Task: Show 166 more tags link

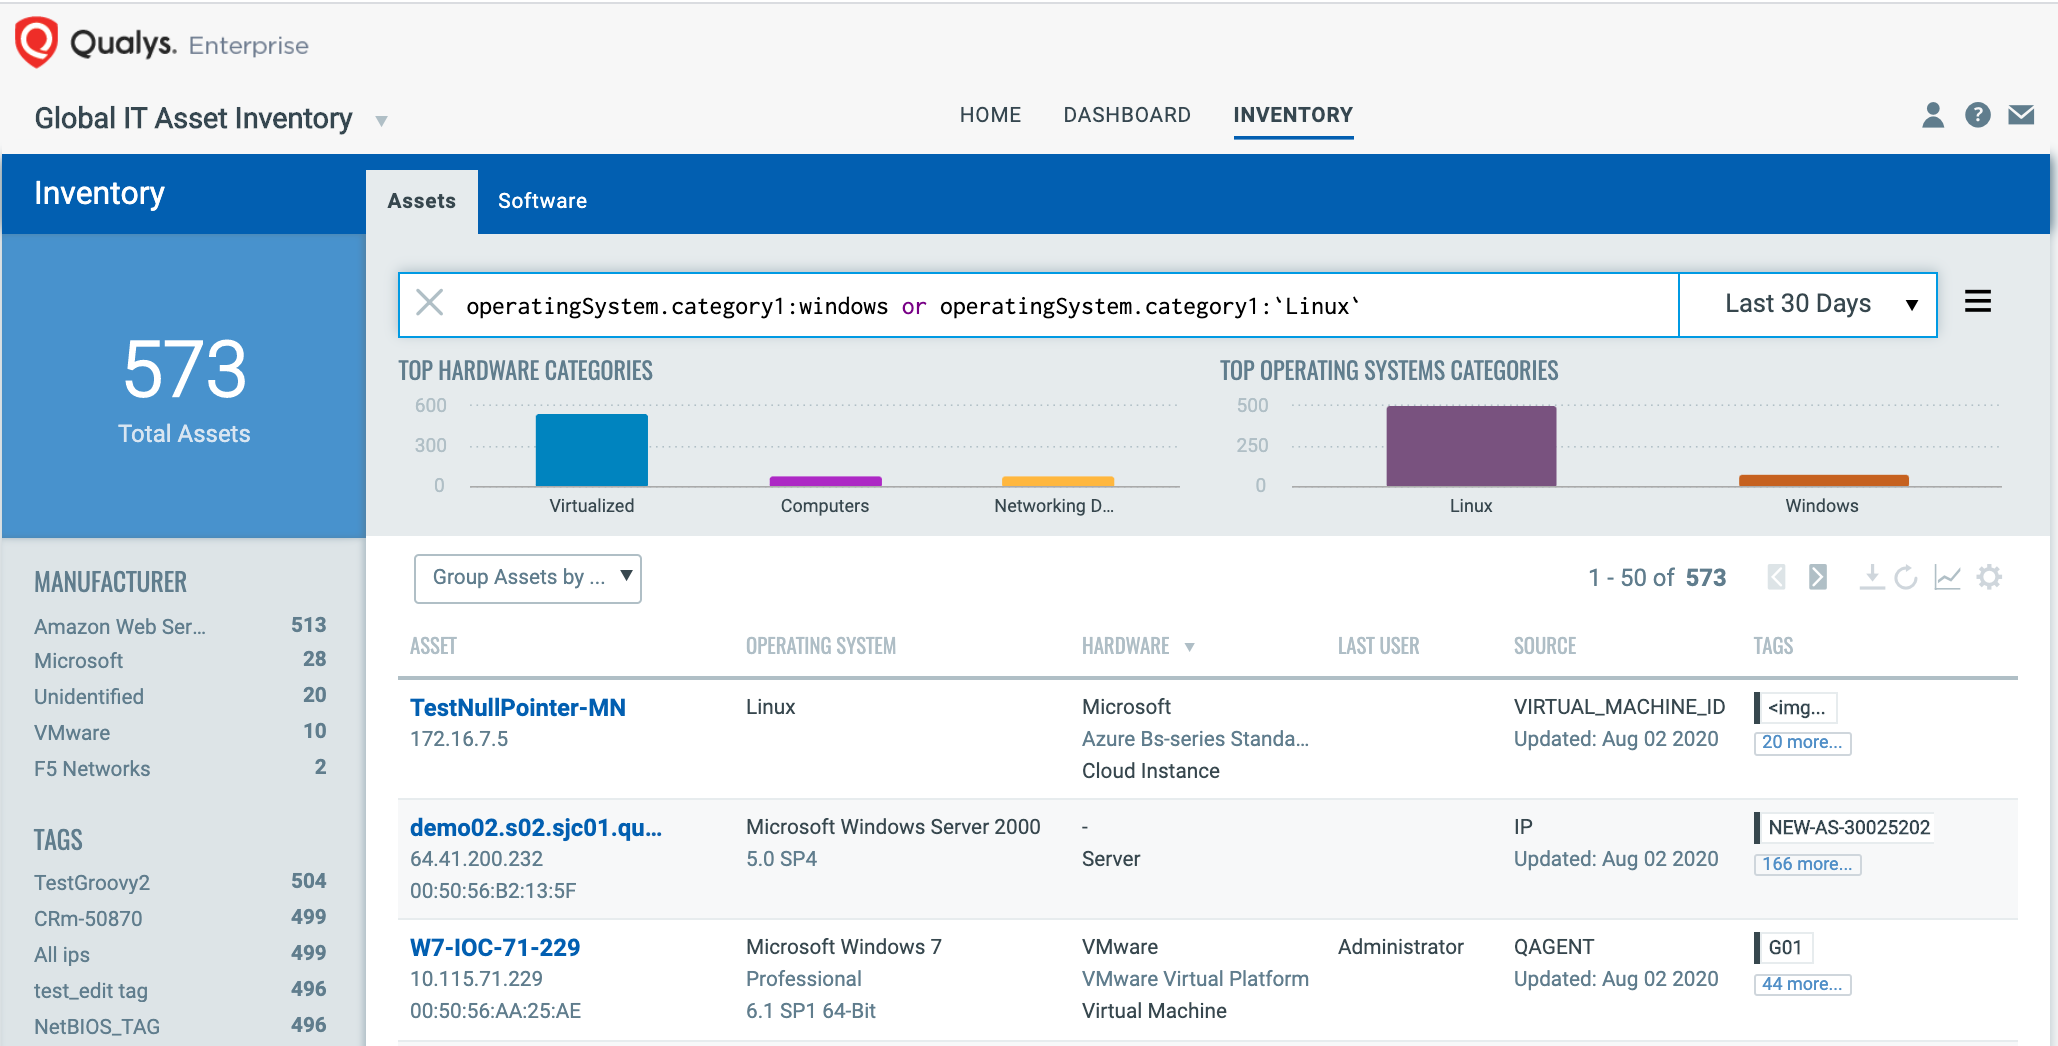Action: tap(1807, 864)
